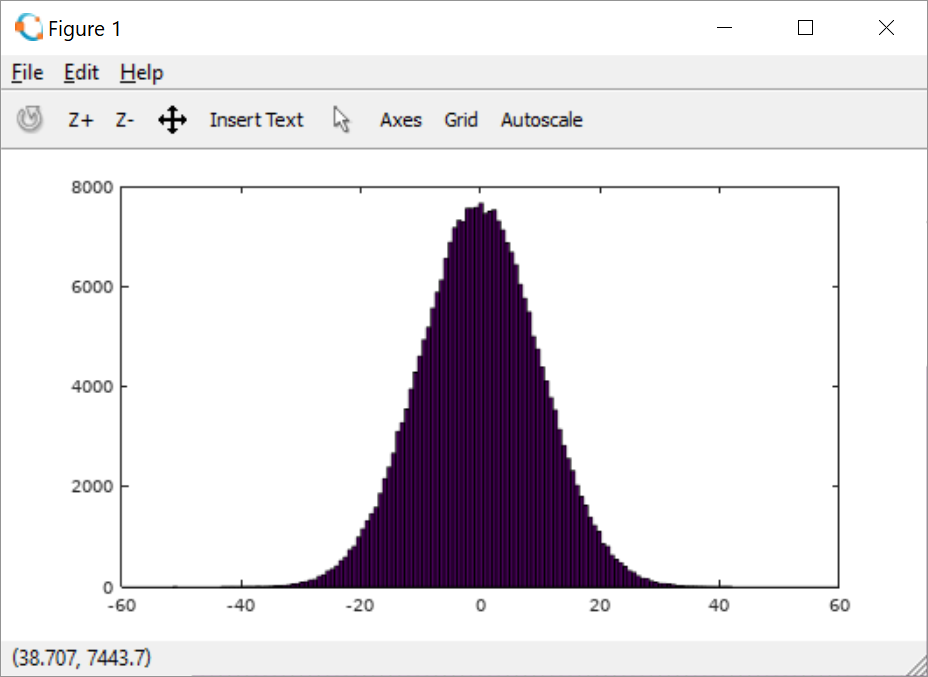Open the File menu
The width and height of the screenshot is (928, 677).
pyautogui.click(x=26, y=72)
